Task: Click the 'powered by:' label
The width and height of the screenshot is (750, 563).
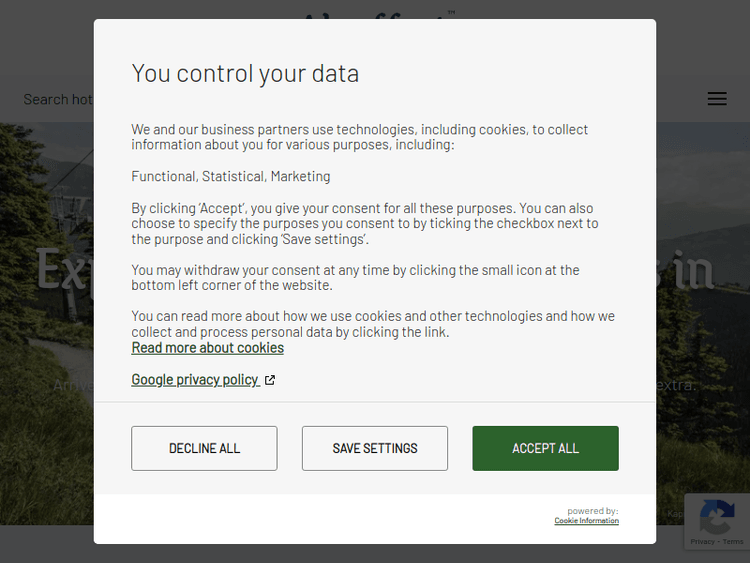Action: coord(592,511)
